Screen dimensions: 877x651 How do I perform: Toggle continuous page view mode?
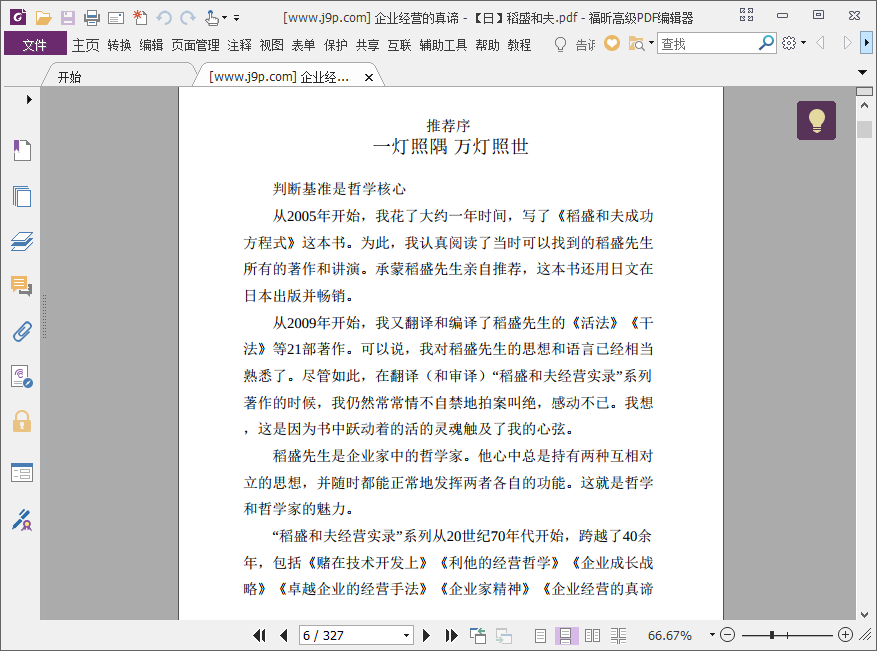coord(565,635)
